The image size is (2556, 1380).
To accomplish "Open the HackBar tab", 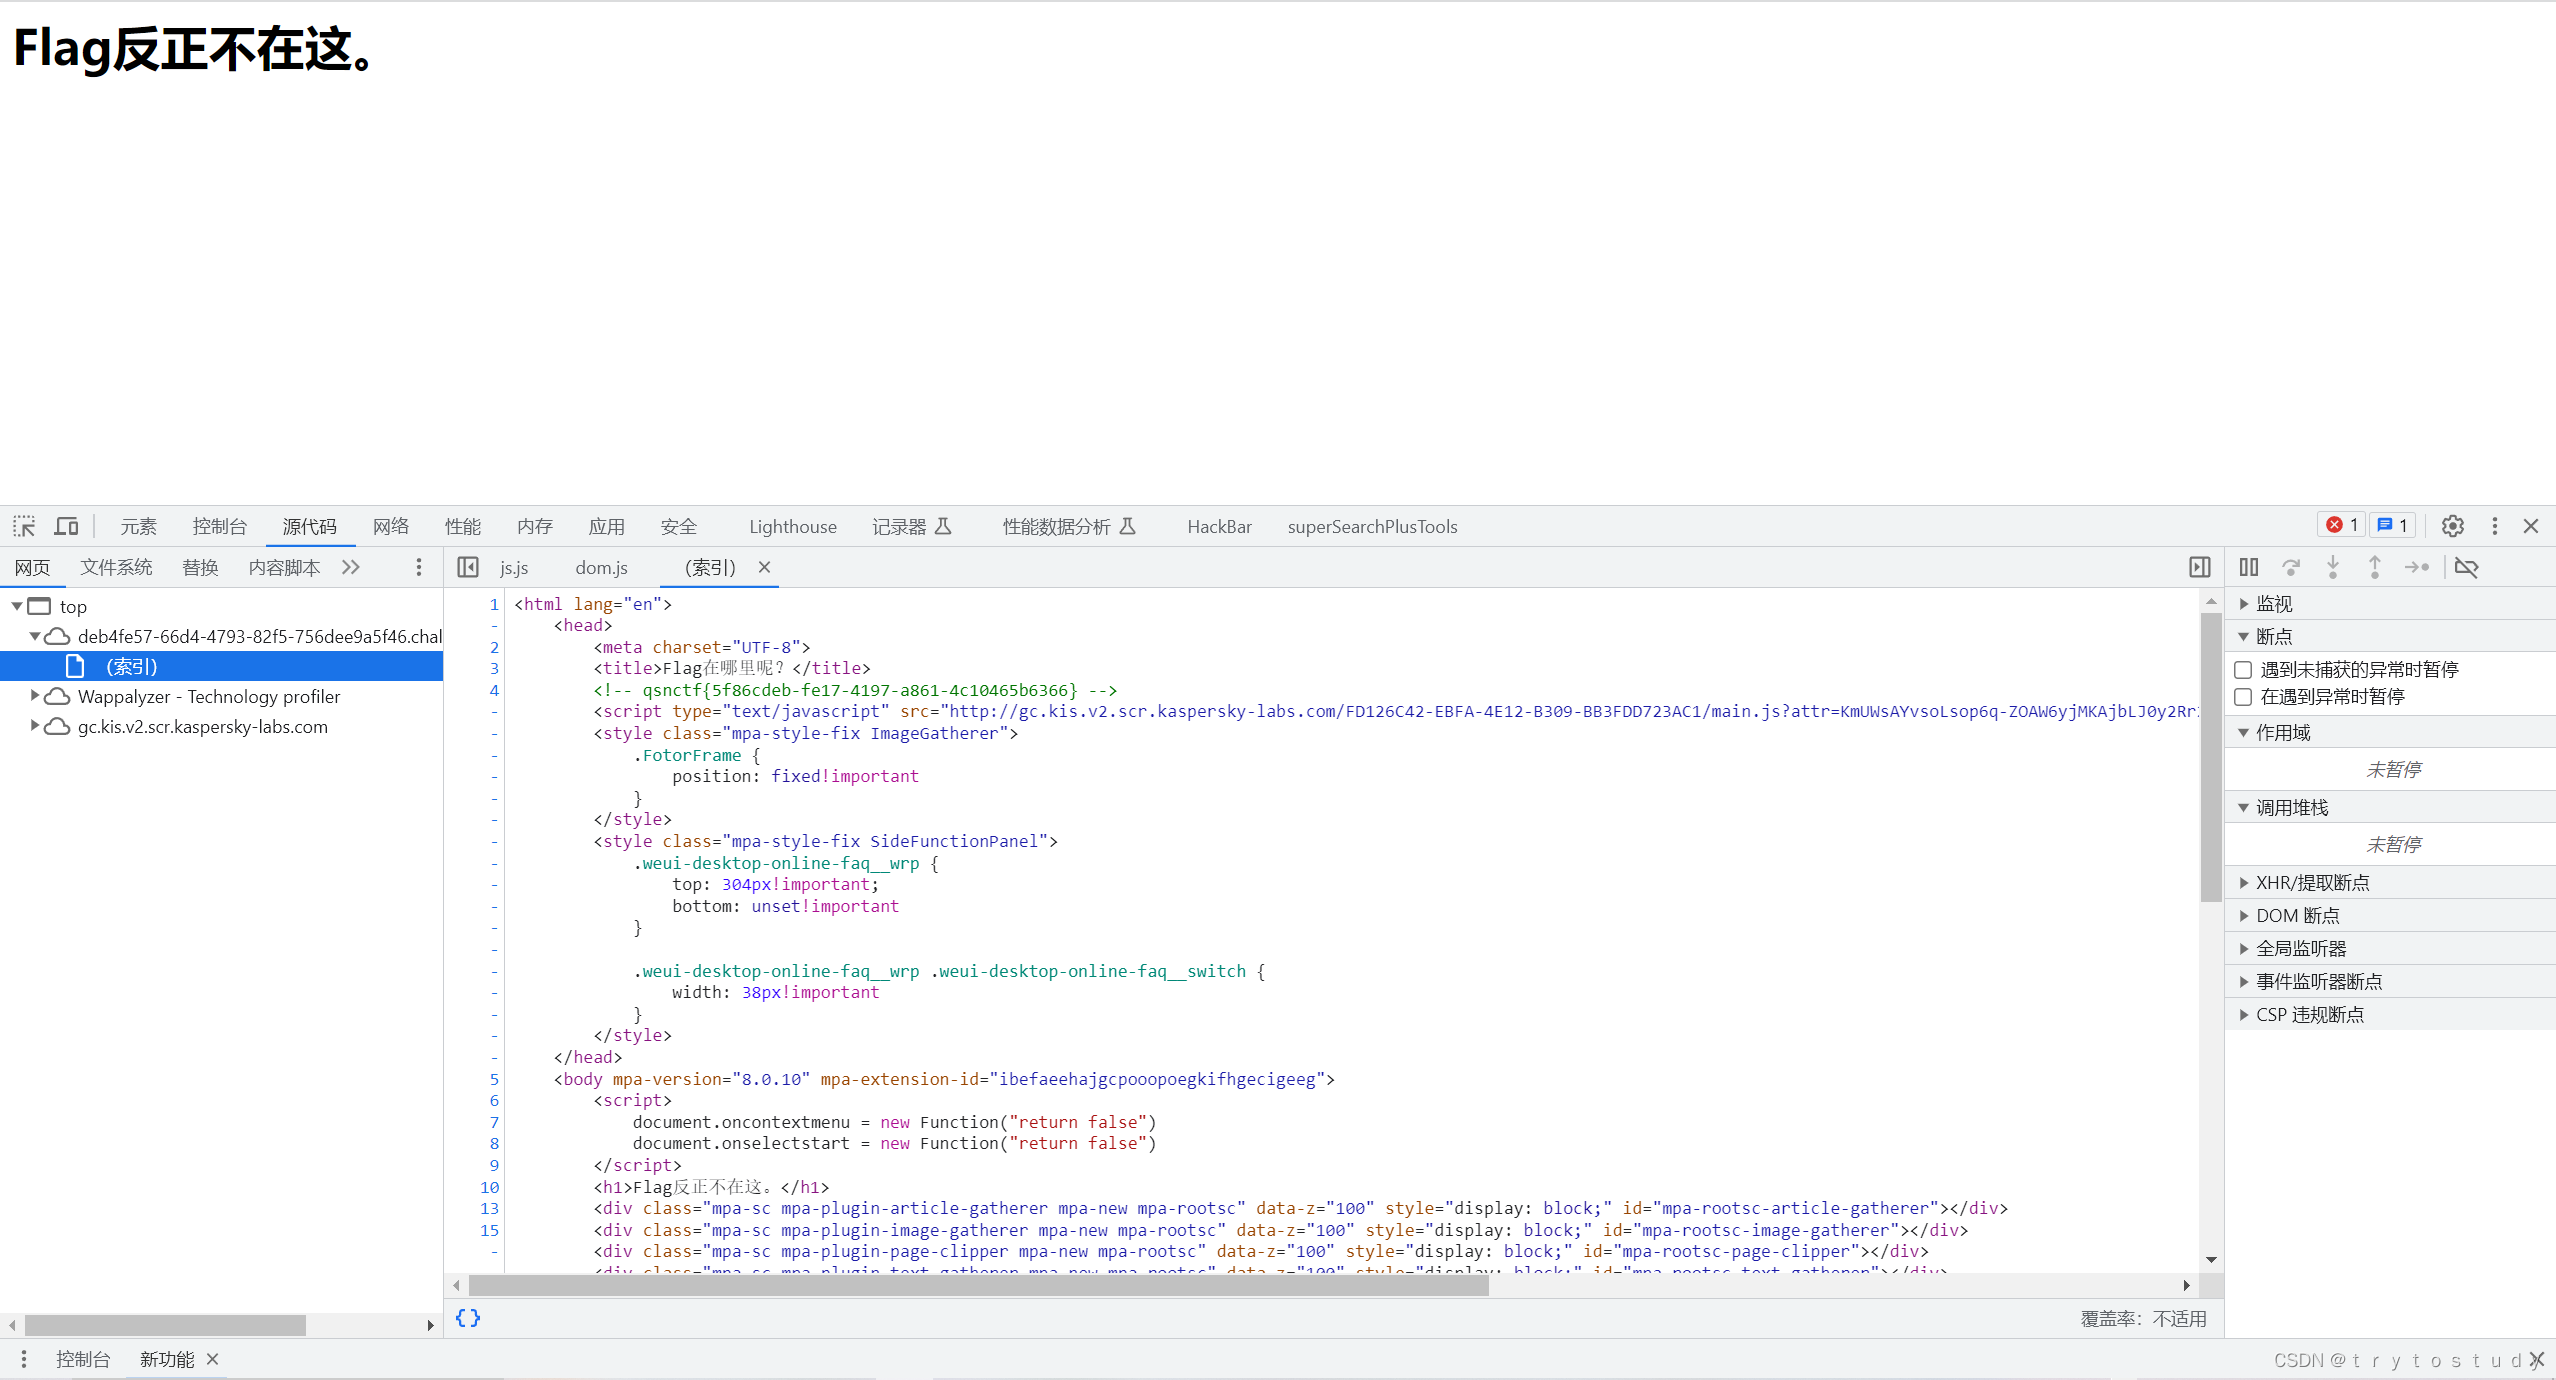I will click(x=1219, y=526).
